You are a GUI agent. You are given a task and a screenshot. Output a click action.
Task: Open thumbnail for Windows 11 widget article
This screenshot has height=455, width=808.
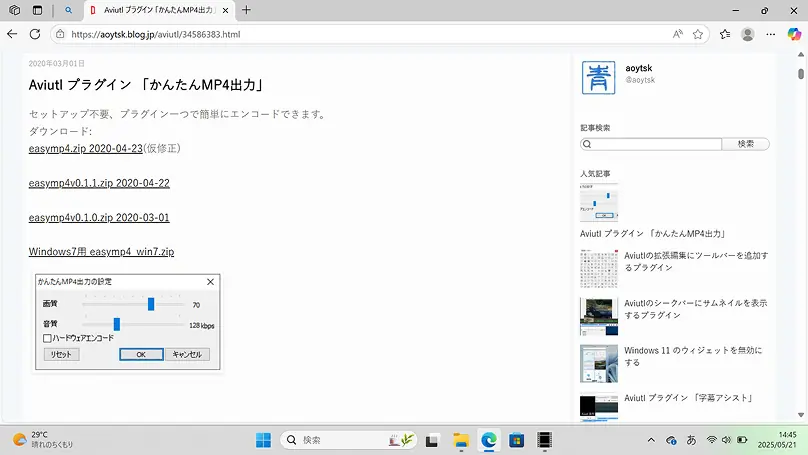click(x=599, y=364)
